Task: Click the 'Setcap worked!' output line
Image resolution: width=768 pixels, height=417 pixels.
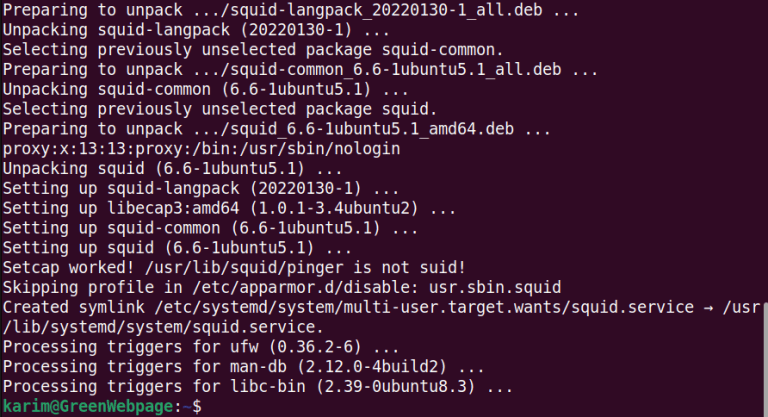Action: (x=234, y=268)
